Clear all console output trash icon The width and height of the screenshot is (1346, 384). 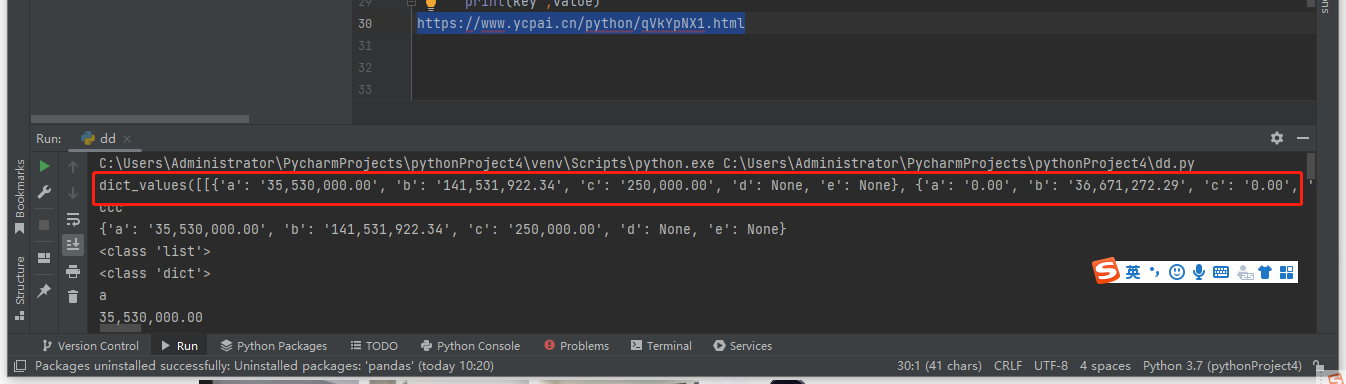[x=73, y=296]
